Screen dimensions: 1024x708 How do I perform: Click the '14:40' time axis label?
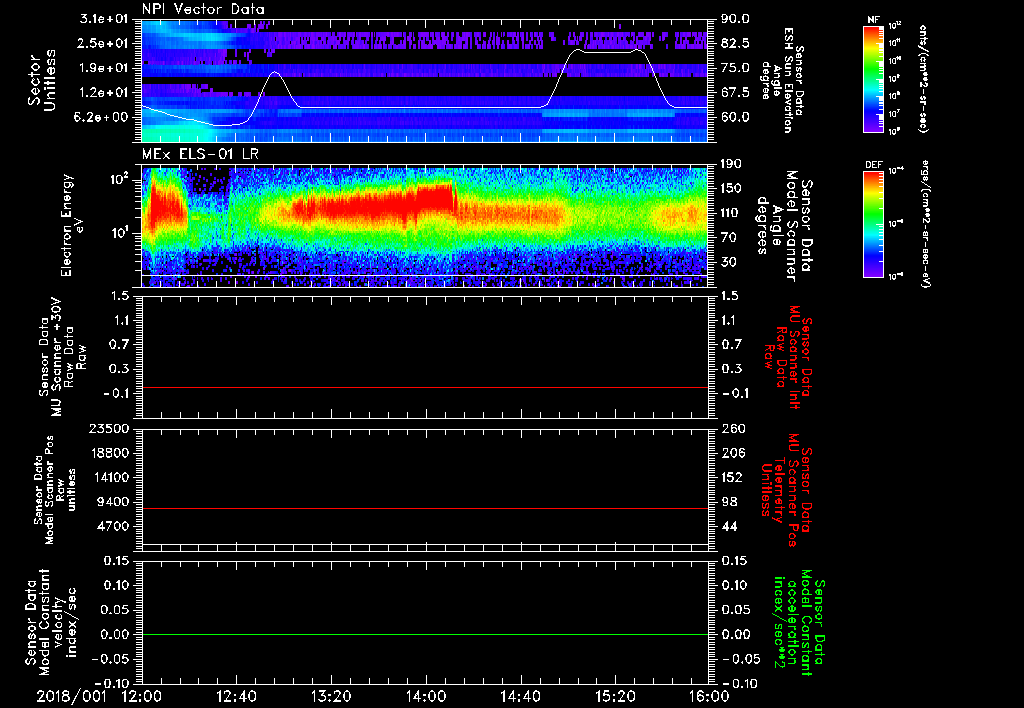click(520, 696)
